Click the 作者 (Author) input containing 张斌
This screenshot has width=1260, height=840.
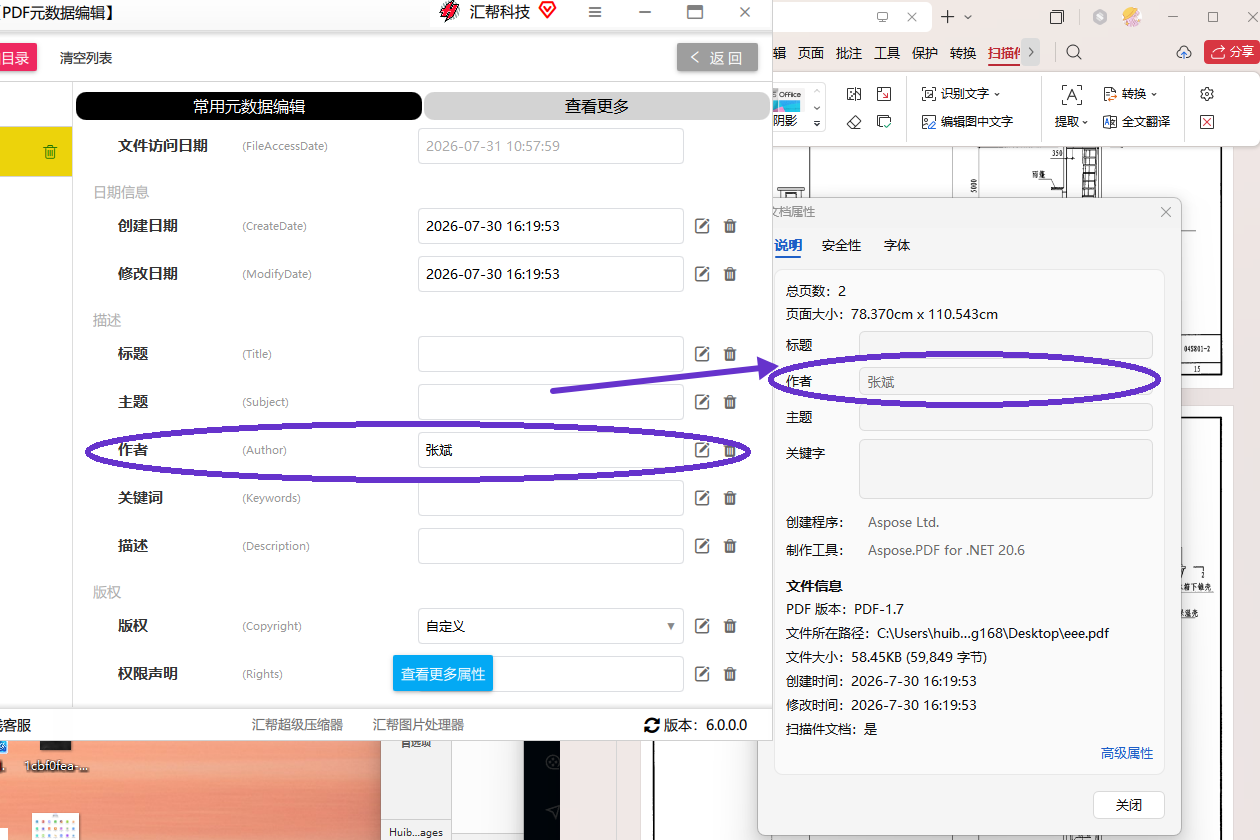pyautogui.click(x=551, y=450)
